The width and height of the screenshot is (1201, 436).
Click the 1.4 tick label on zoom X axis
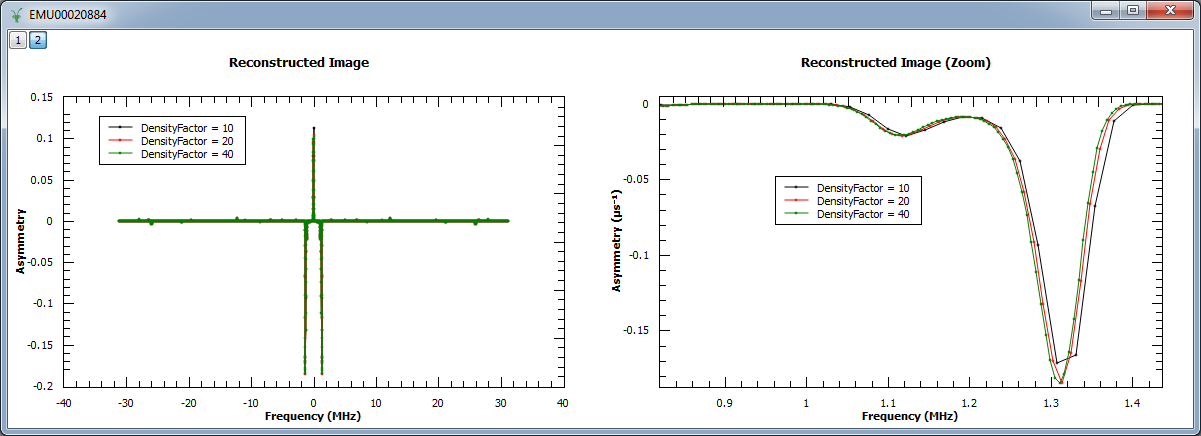[x=1132, y=402]
